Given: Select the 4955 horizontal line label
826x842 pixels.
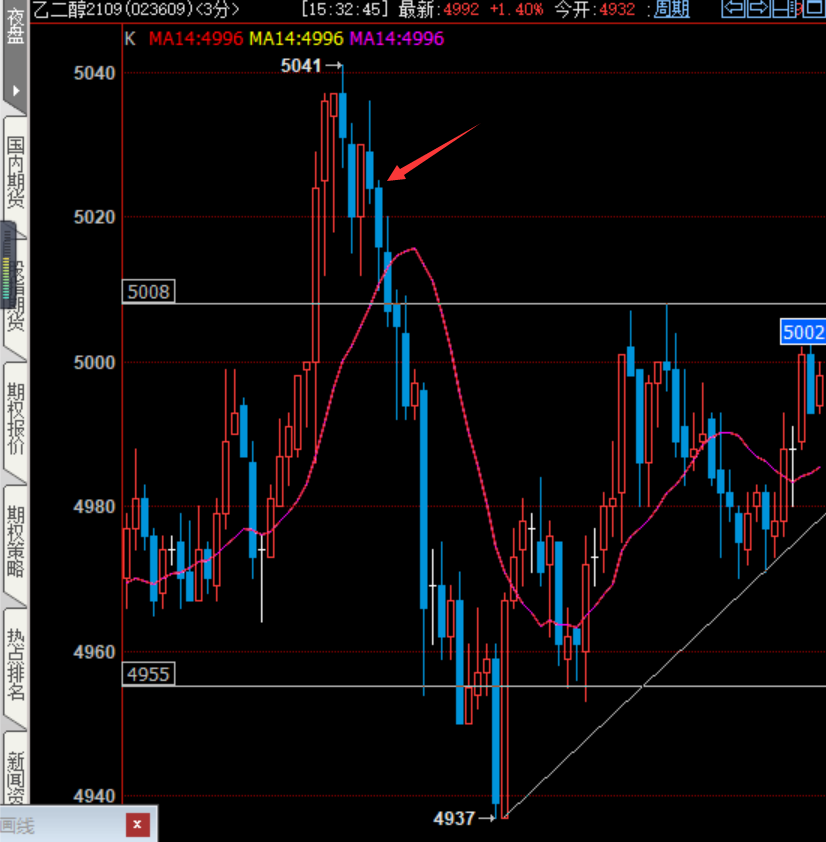Looking at the screenshot, I should 149,674.
